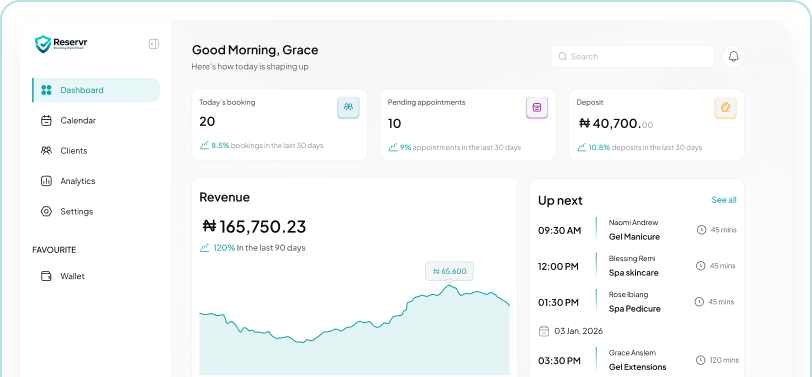812x377 pixels.
Task: Click the trend icon beside 8.5% bookings
Action: 204,146
